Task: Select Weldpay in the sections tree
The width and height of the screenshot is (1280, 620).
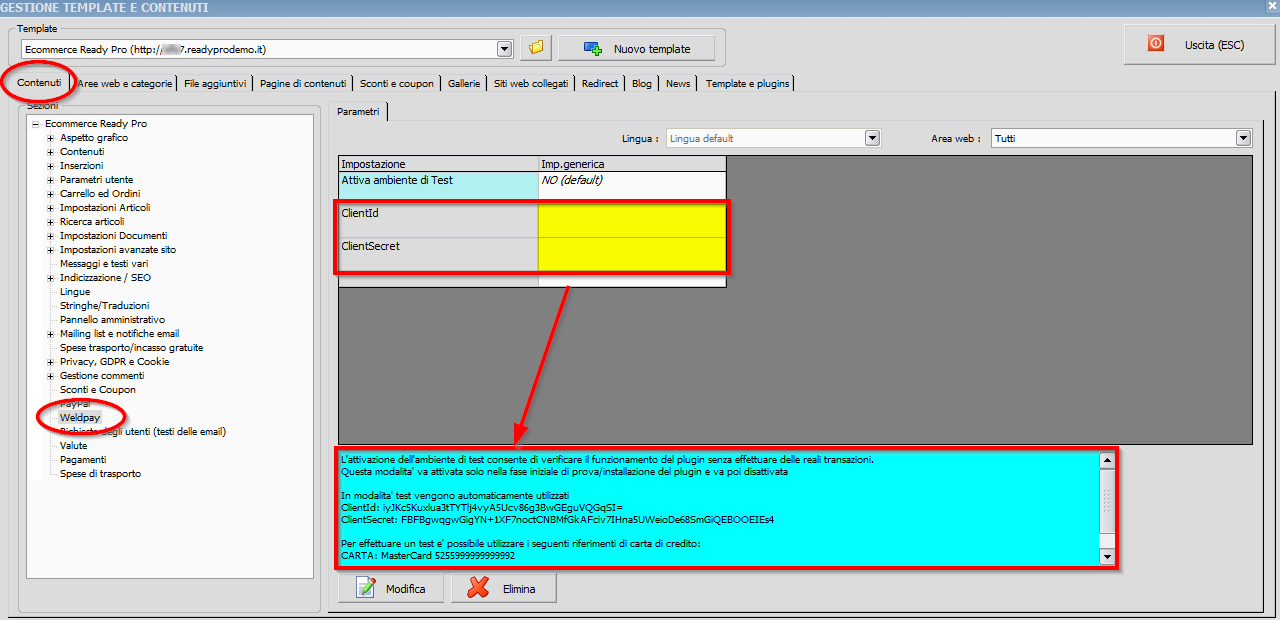Action: 80,417
